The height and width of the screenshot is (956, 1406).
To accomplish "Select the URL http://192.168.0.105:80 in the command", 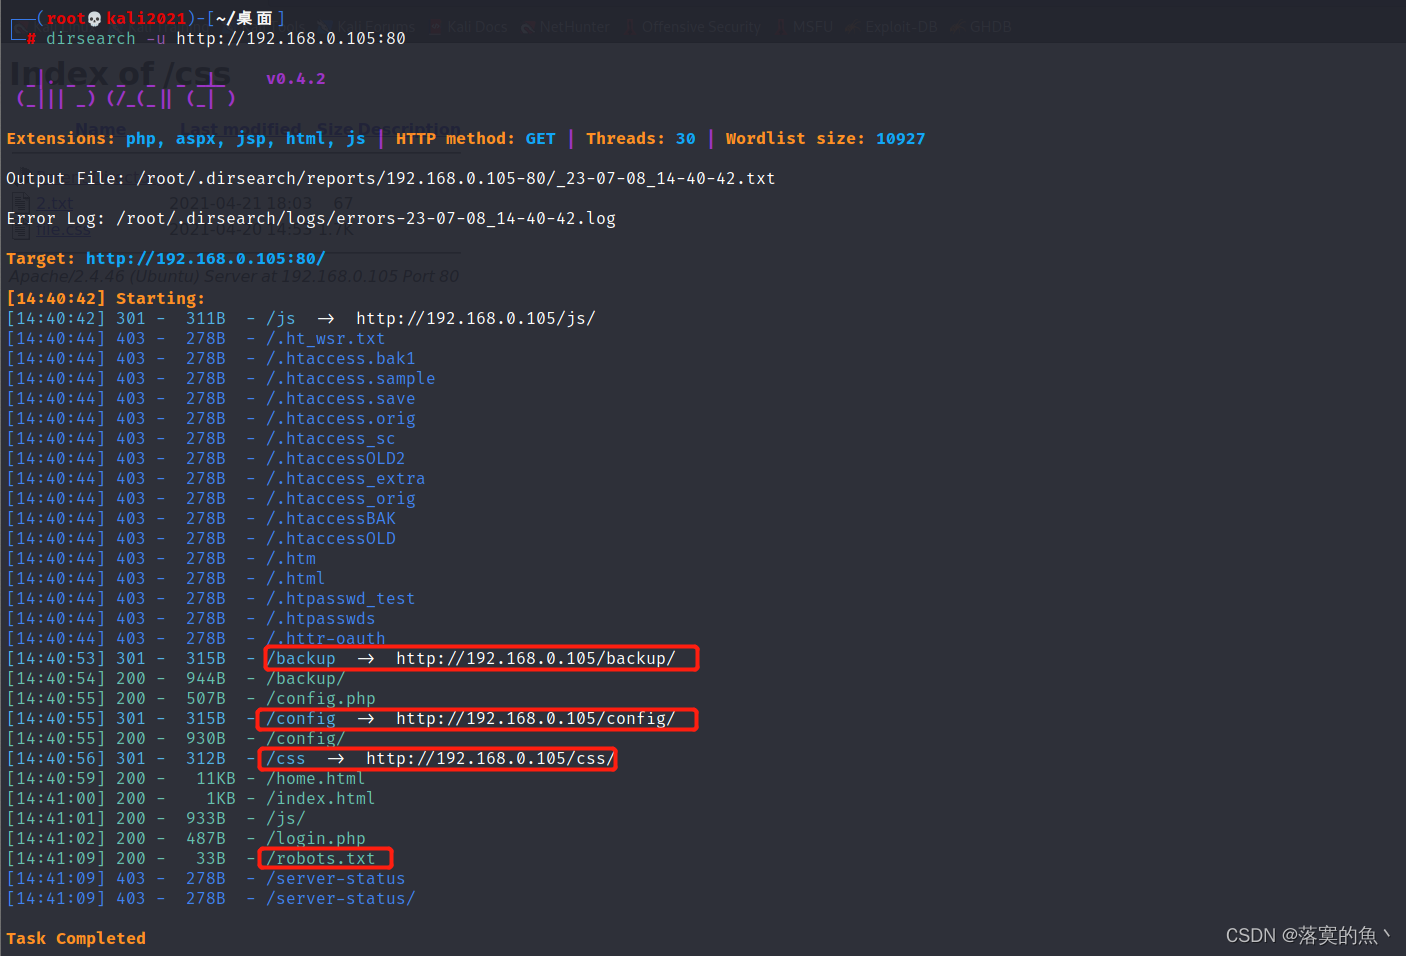I will point(291,38).
